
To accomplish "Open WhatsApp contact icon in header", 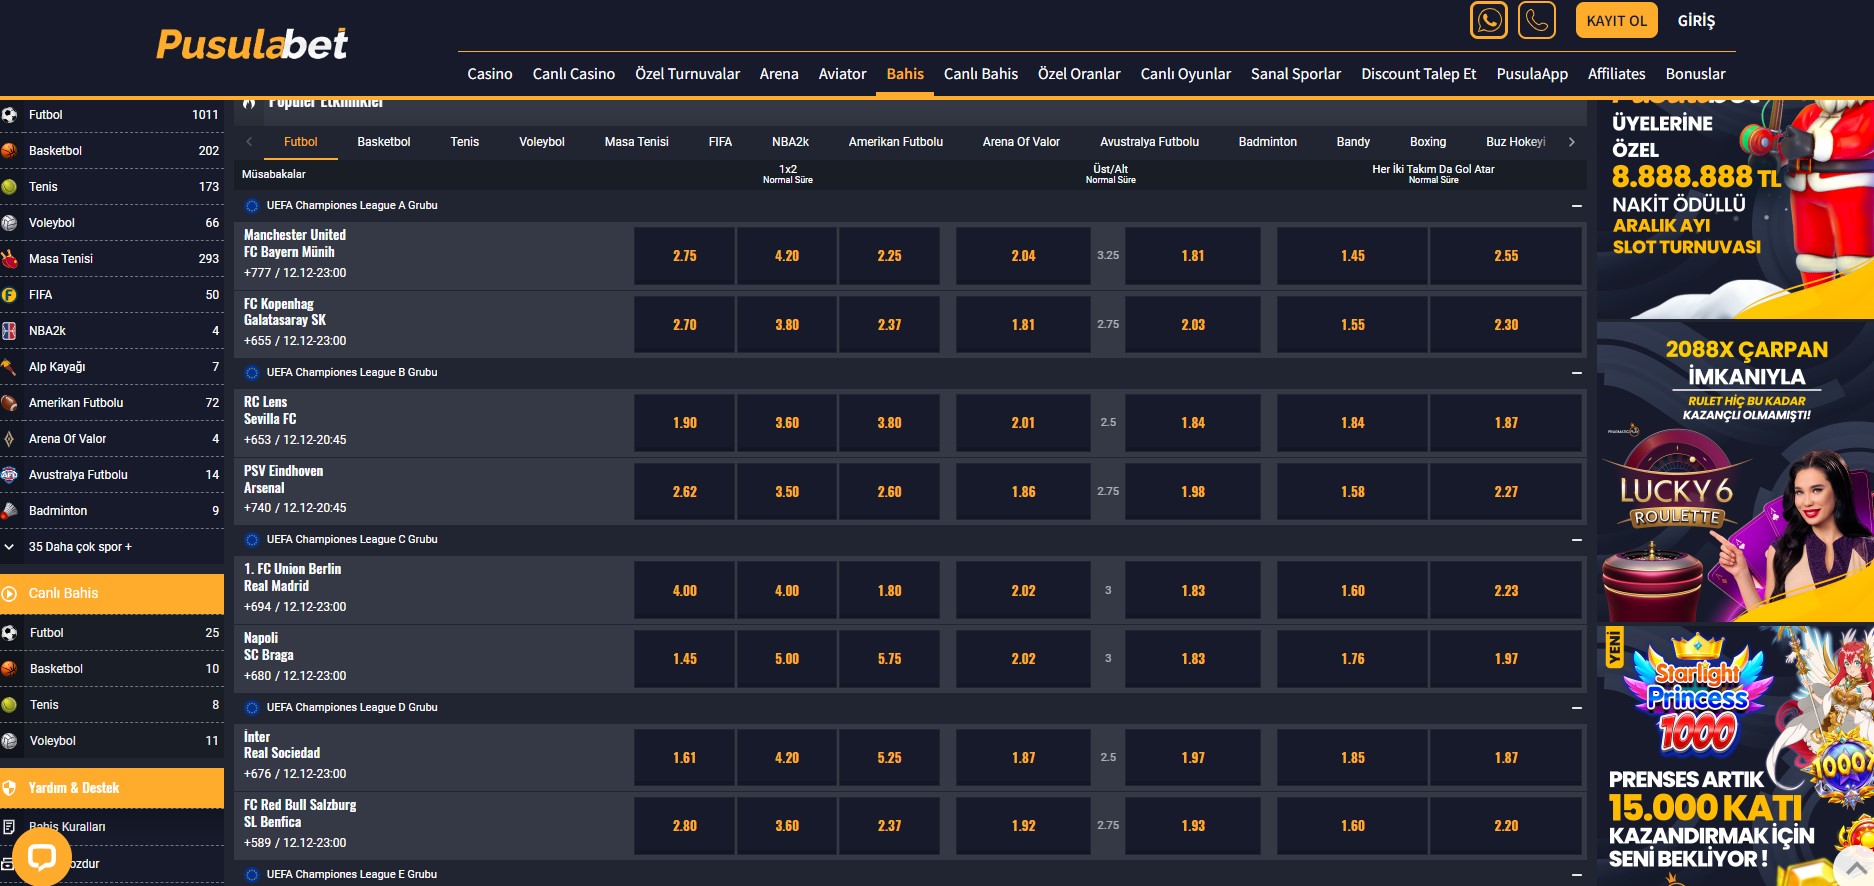I will 1489,20.
